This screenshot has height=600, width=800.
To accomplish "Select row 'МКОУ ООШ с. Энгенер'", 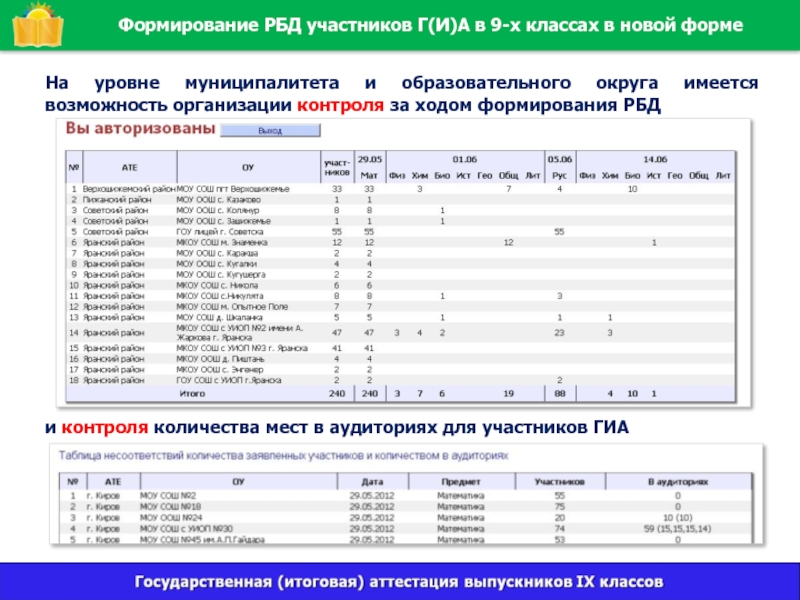I will click(401, 369).
